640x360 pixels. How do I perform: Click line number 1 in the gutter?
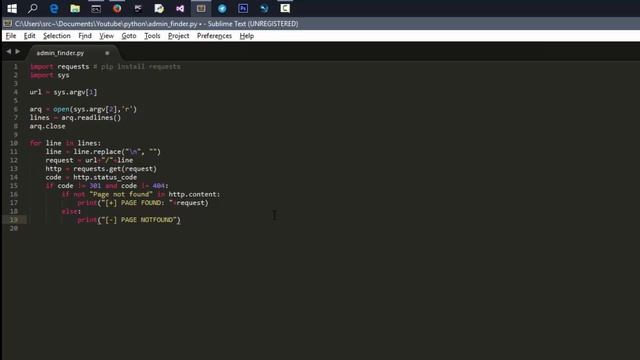[16, 67]
